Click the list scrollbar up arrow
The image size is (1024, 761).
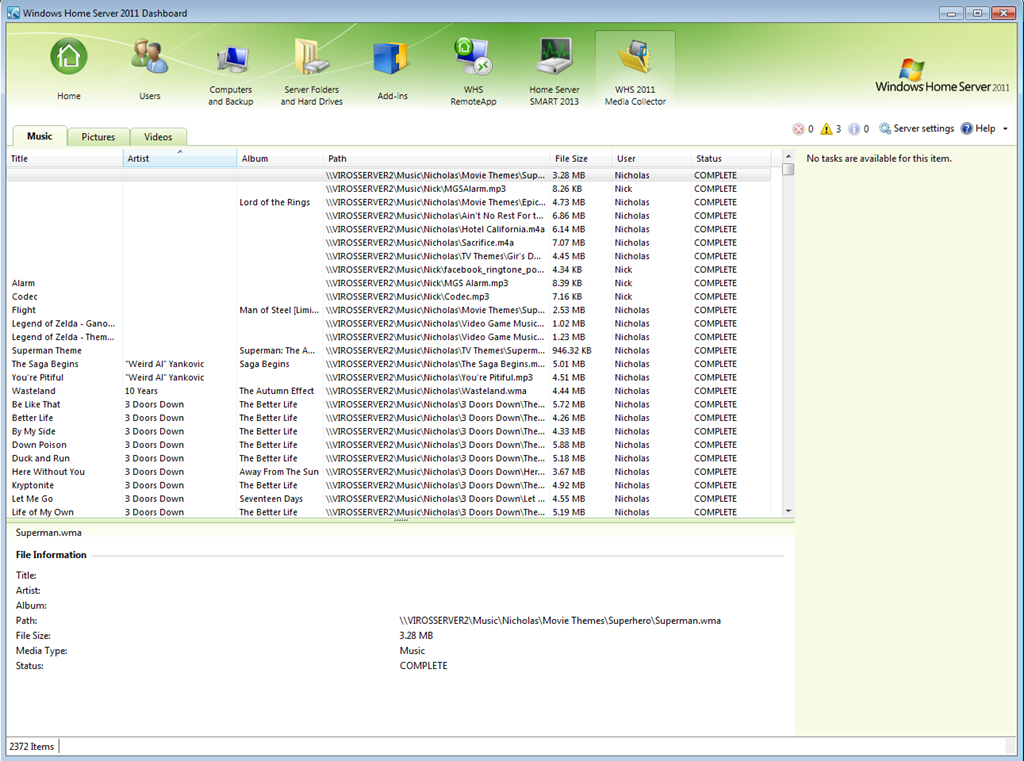click(788, 157)
